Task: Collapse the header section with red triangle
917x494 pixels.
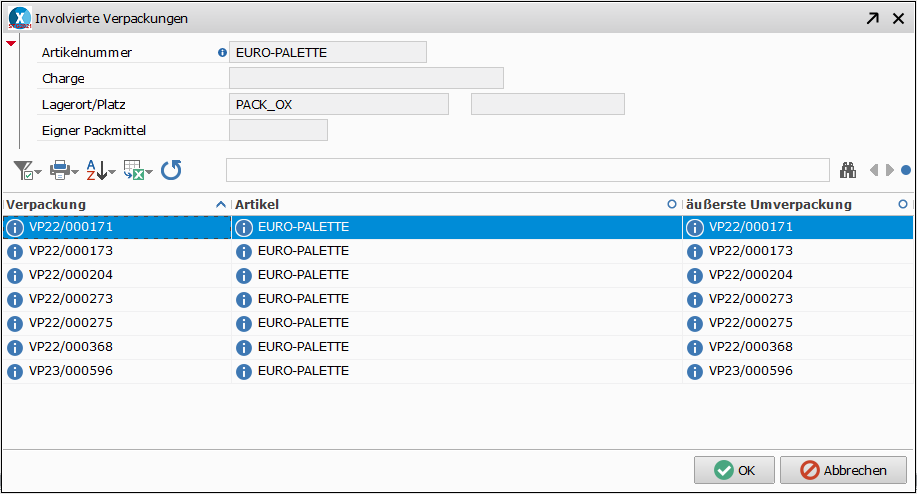Action: tap(11, 43)
